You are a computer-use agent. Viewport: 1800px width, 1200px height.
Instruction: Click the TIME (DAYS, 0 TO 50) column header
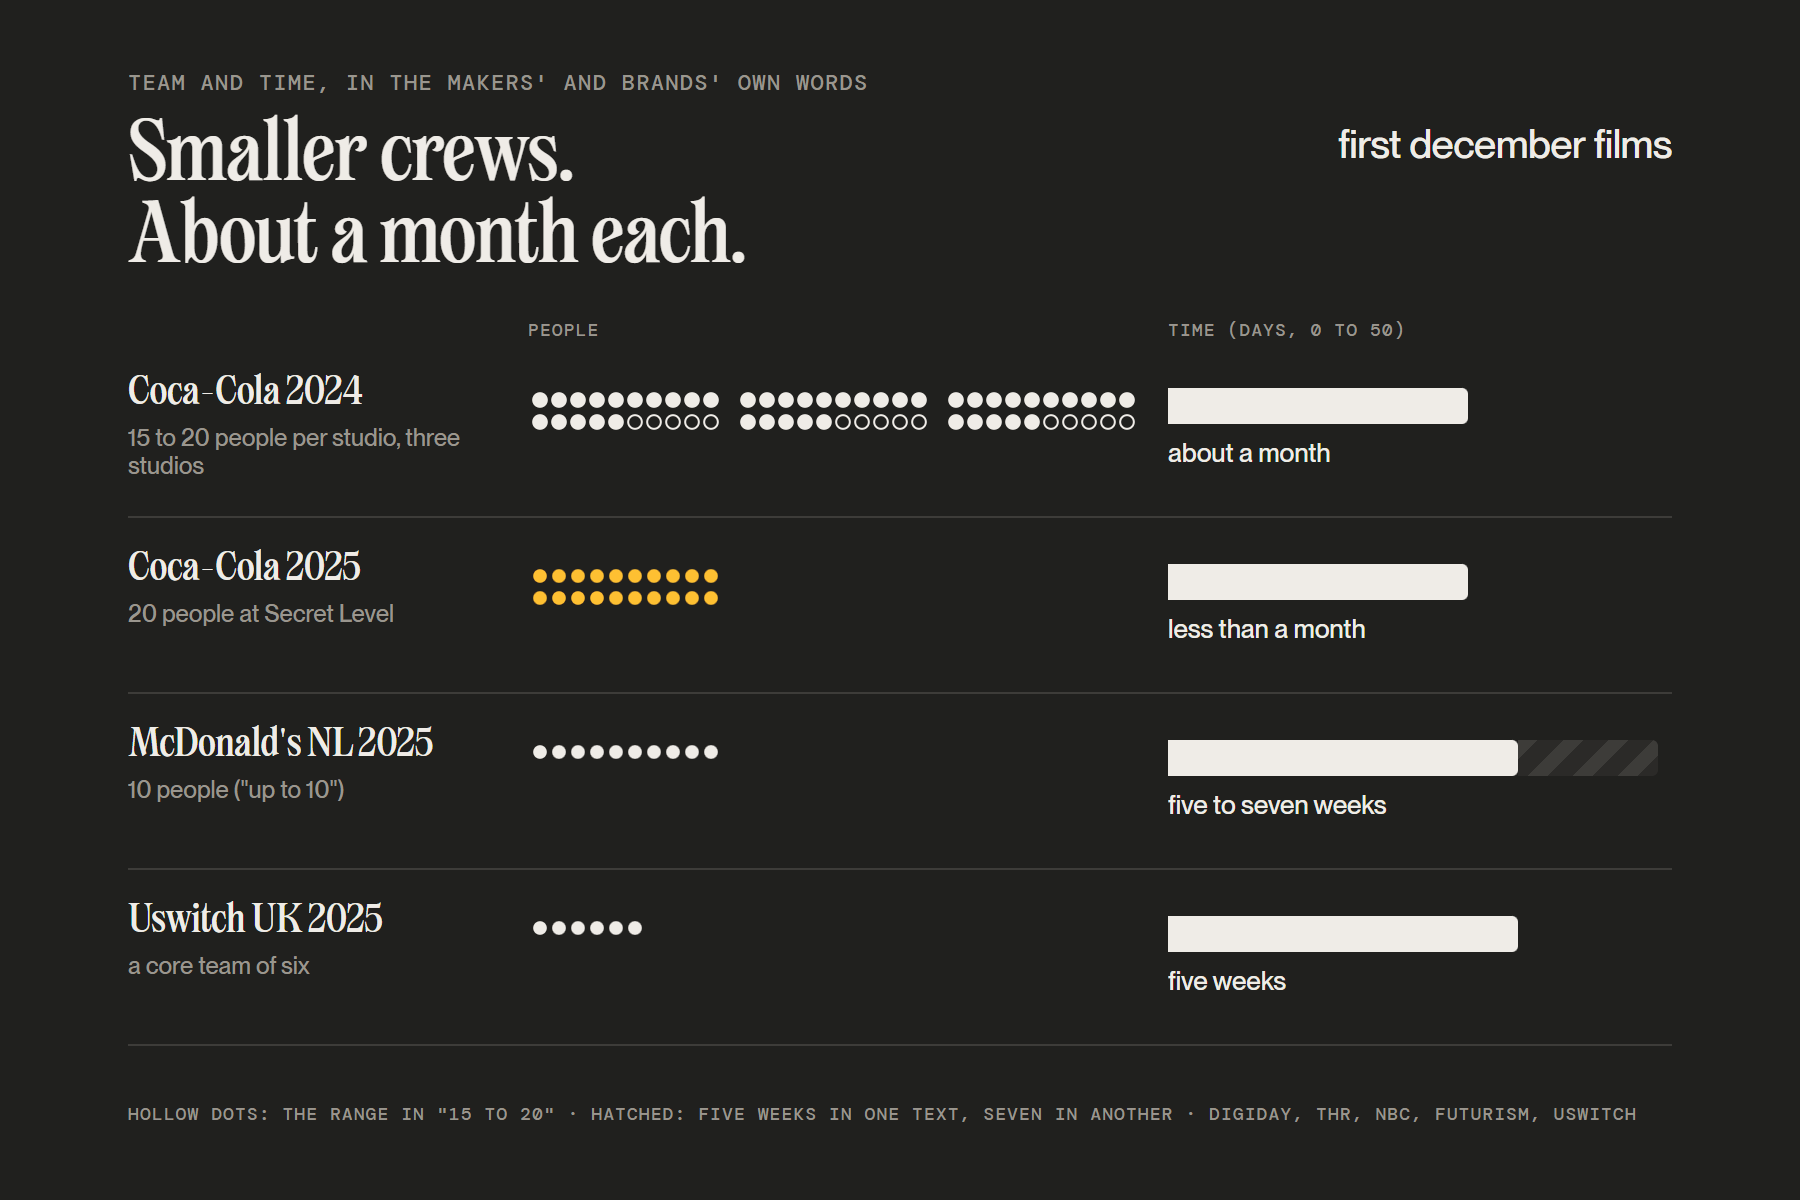(1286, 330)
